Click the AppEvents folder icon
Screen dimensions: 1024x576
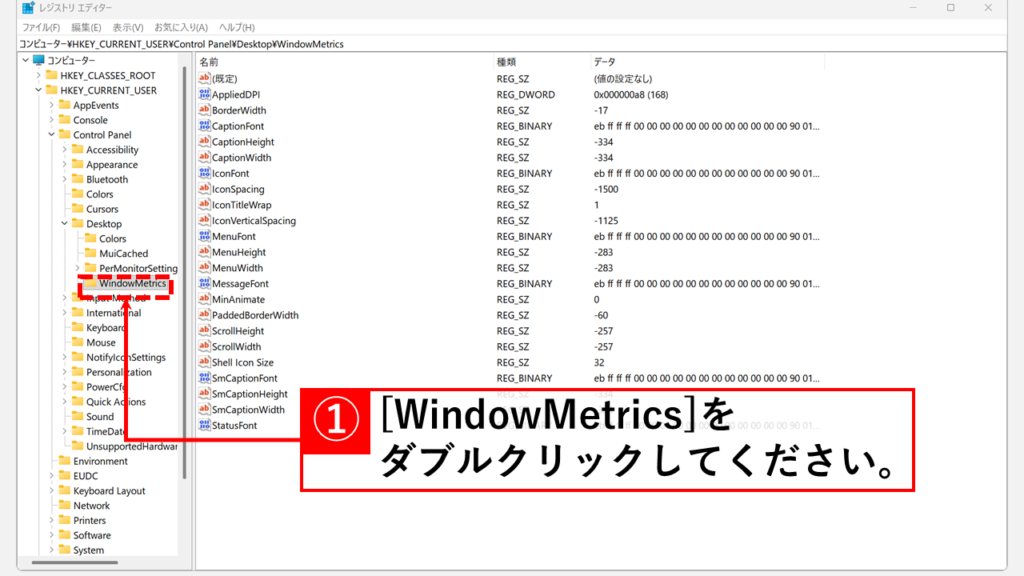65,104
